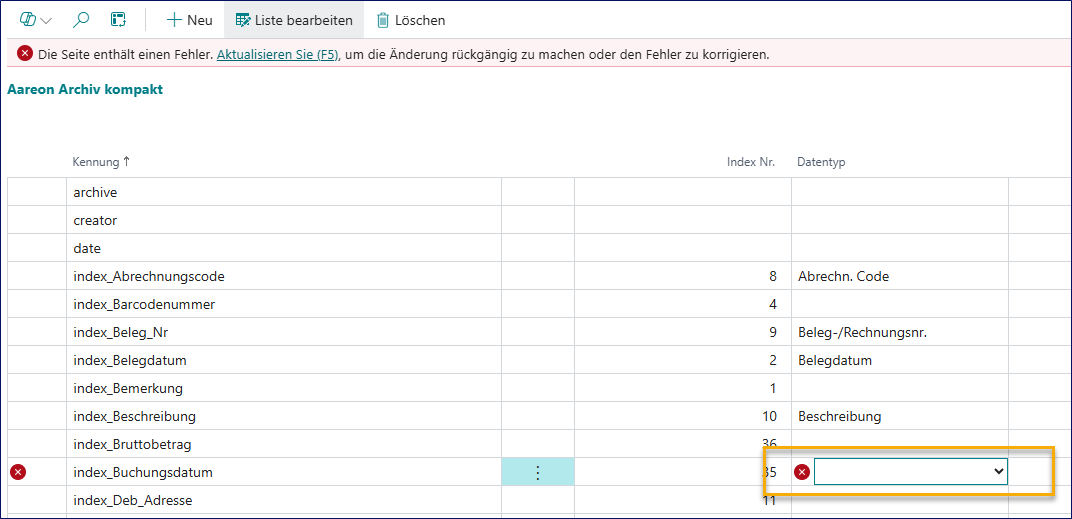Click the index_Deb_Adresse row

pos(133,500)
